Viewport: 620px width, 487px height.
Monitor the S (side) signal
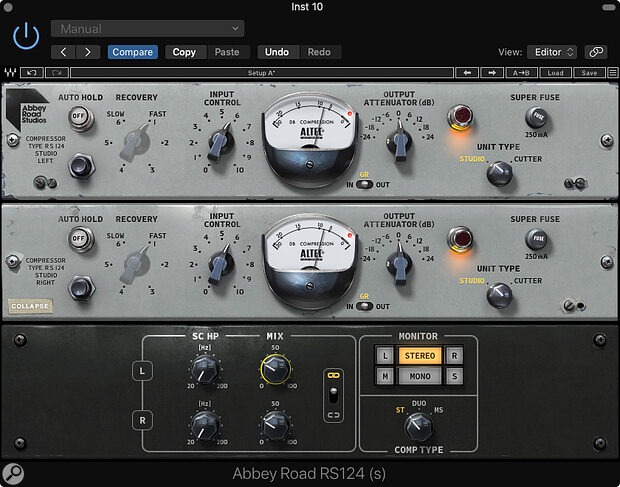[x=454, y=376]
